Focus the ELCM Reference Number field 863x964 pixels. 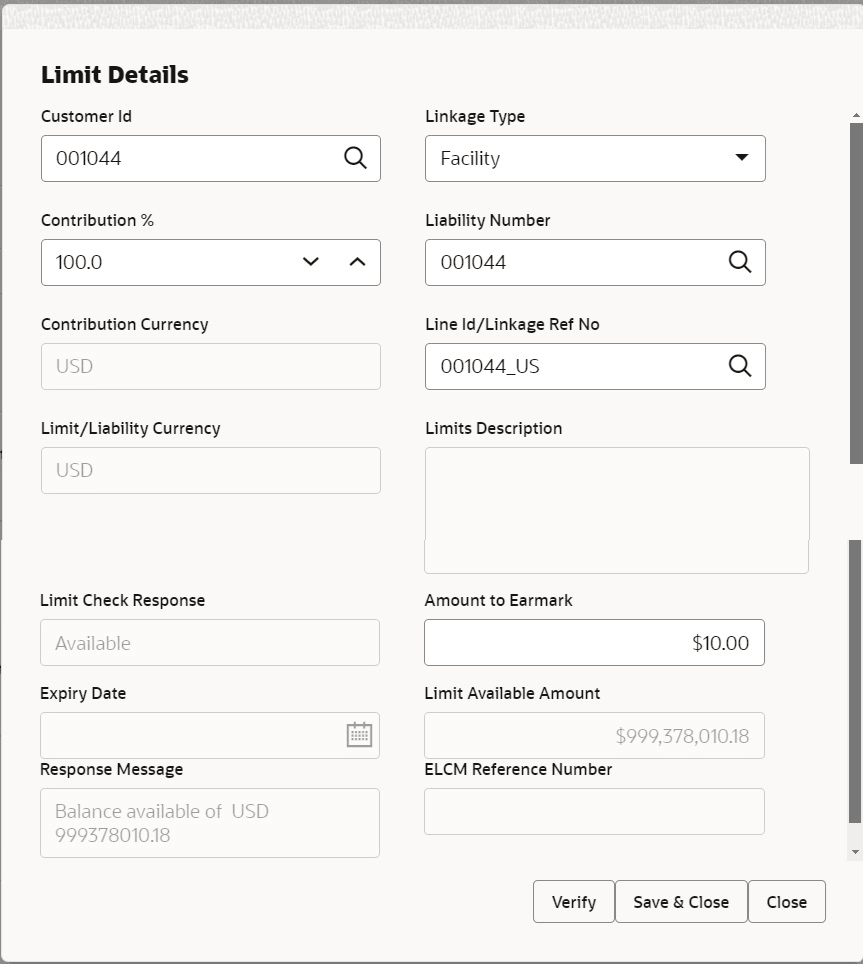pyautogui.click(x=594, y=811)
